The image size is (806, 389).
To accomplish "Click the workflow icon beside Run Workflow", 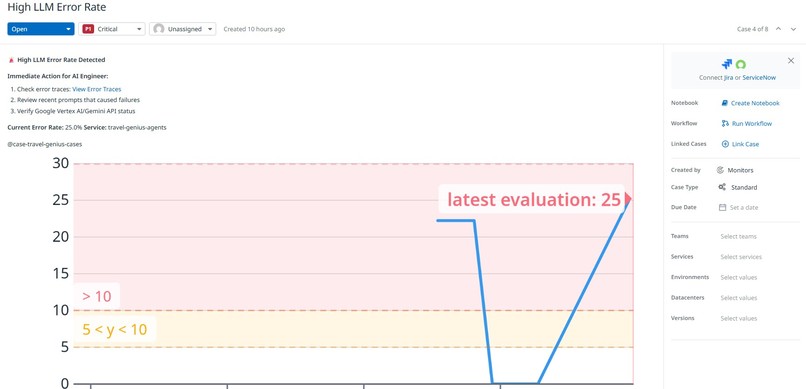I will click(x=725, y=124).
